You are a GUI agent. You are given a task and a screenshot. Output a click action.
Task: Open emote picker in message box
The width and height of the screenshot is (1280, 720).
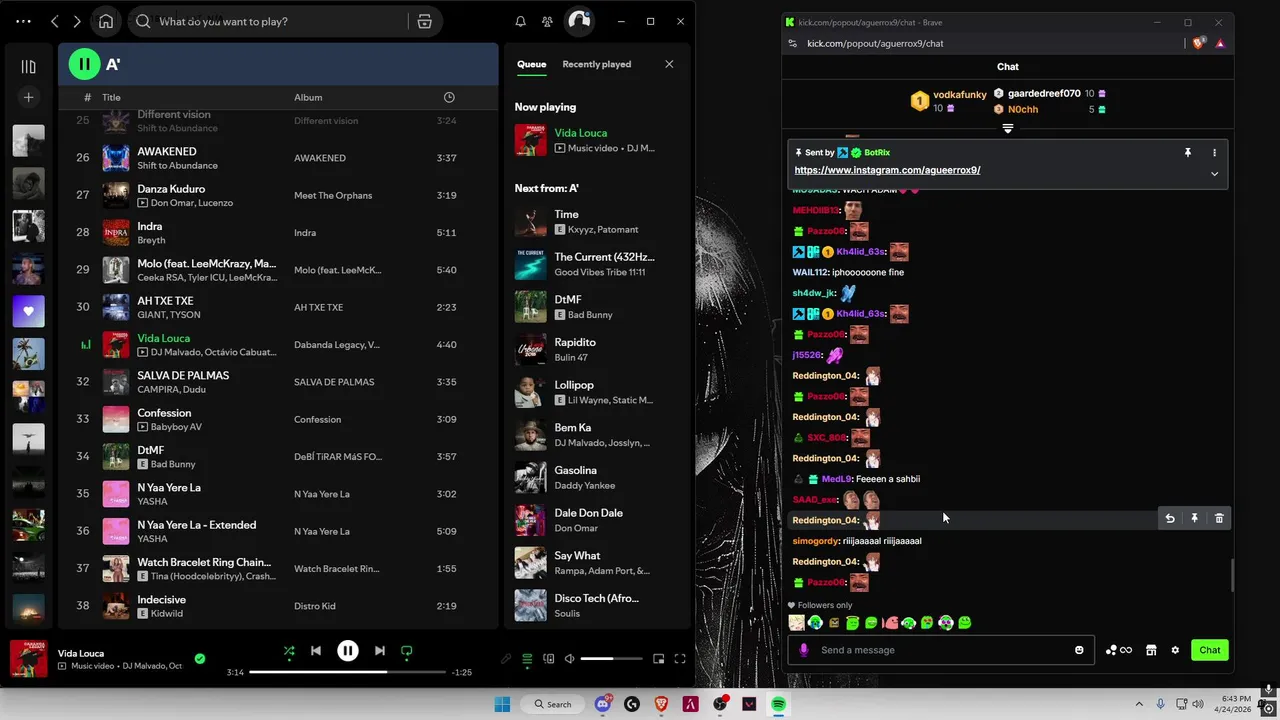point(1079,650)
